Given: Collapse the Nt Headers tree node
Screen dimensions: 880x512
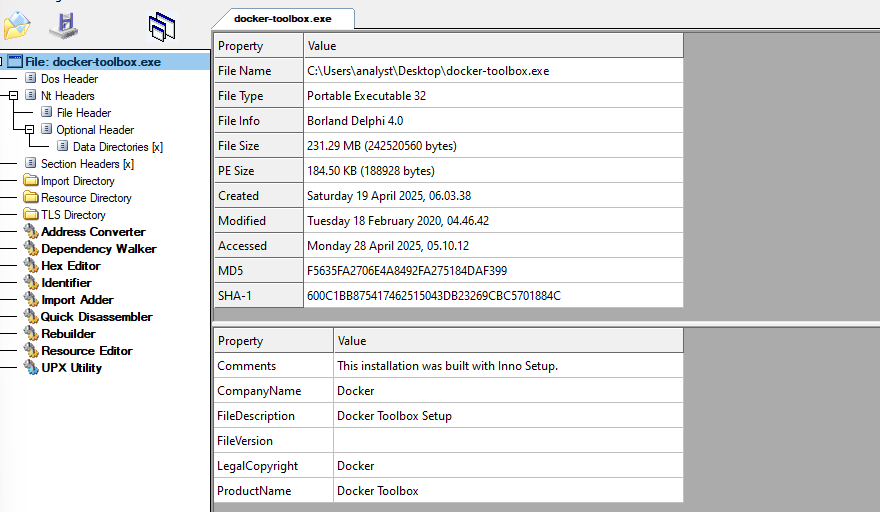Looking at the screenshot, I should pos(14,96).
